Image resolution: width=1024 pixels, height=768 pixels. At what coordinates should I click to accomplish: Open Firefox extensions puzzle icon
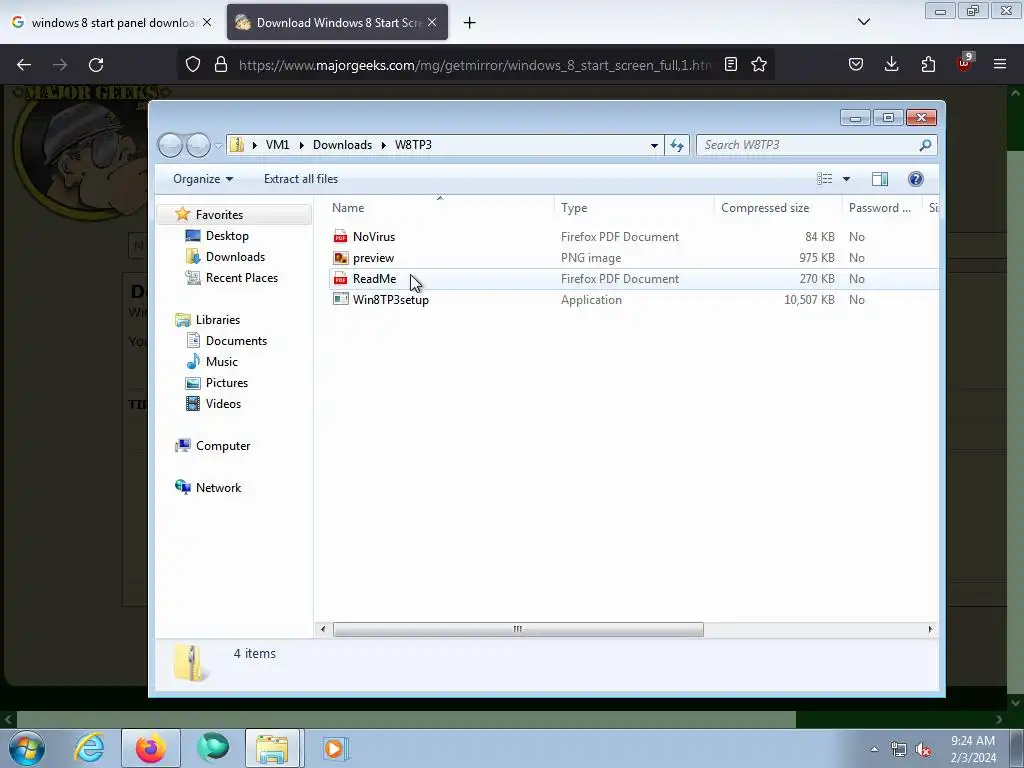[x=928, y=64]
